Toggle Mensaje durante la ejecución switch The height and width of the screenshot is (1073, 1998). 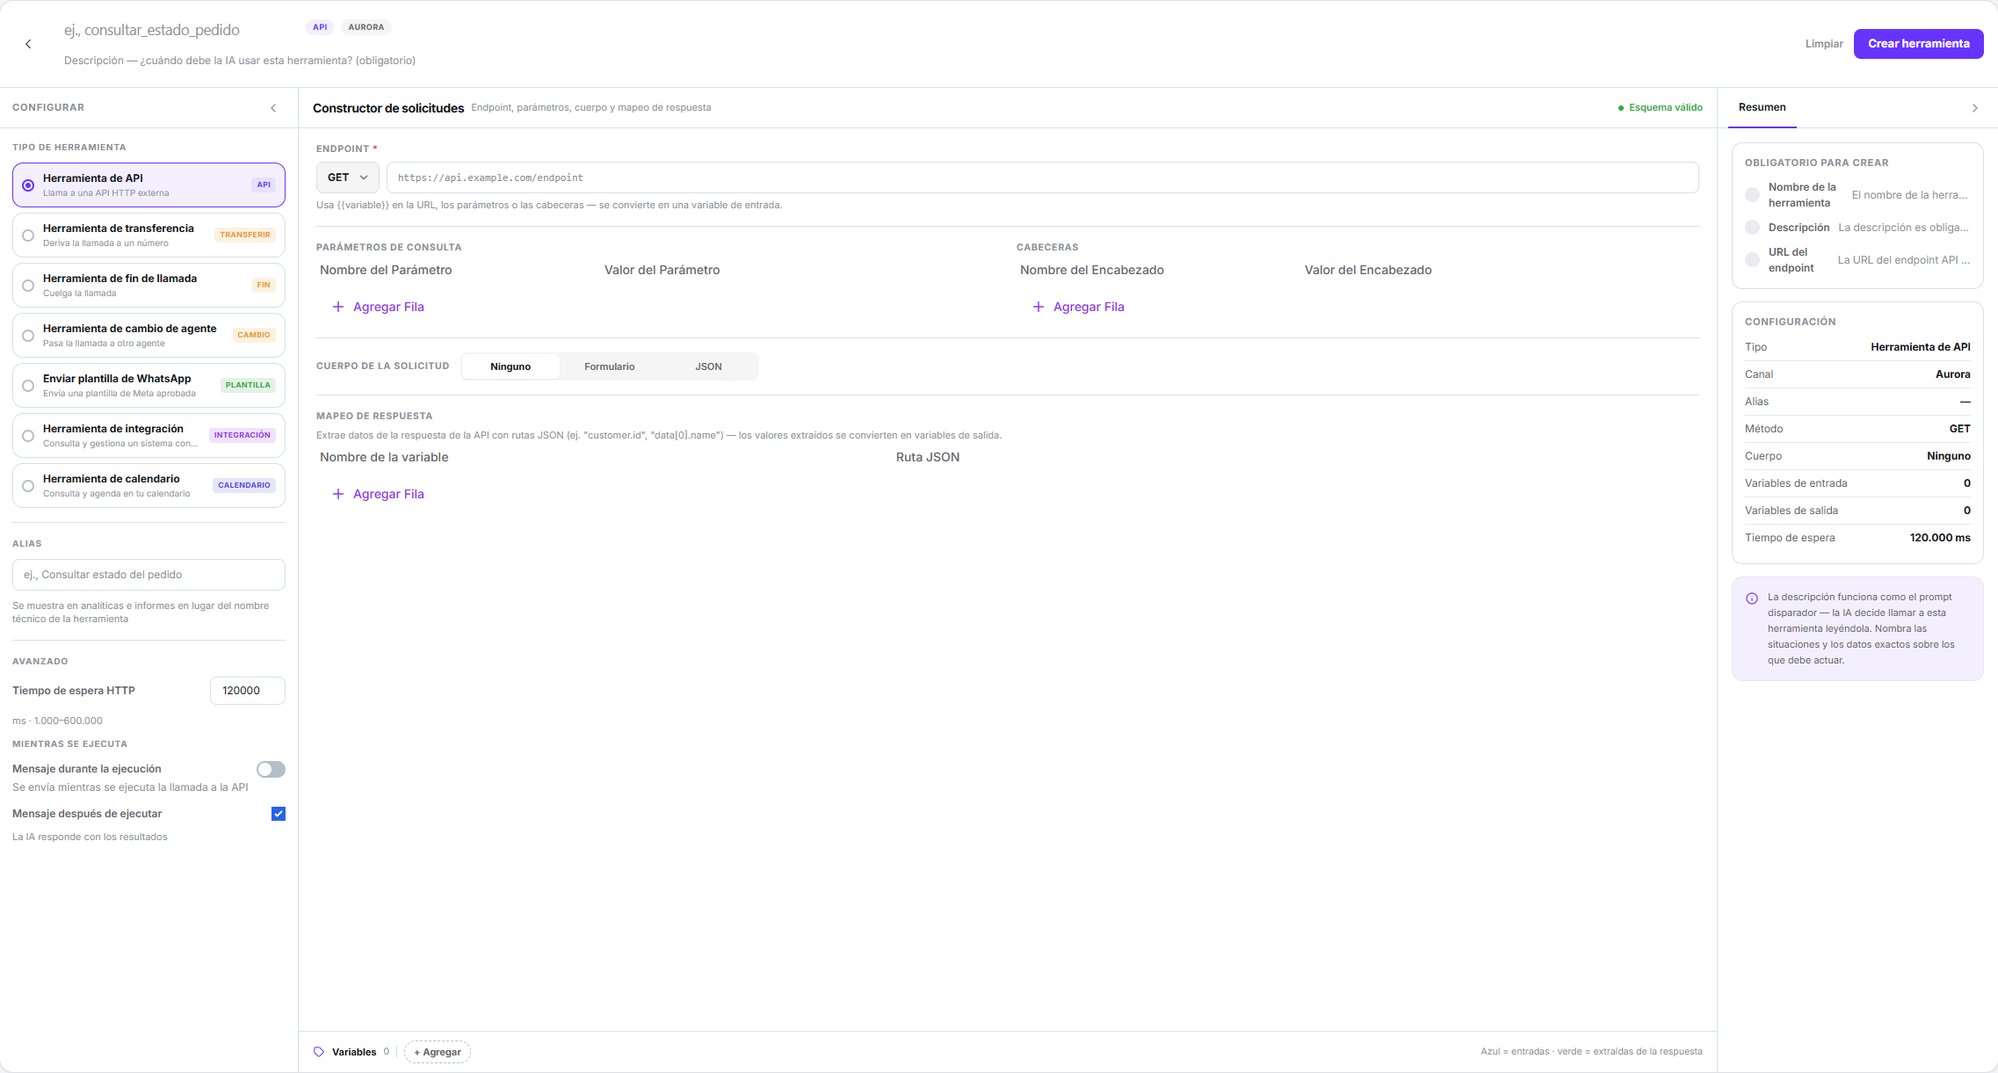point(270,769)
